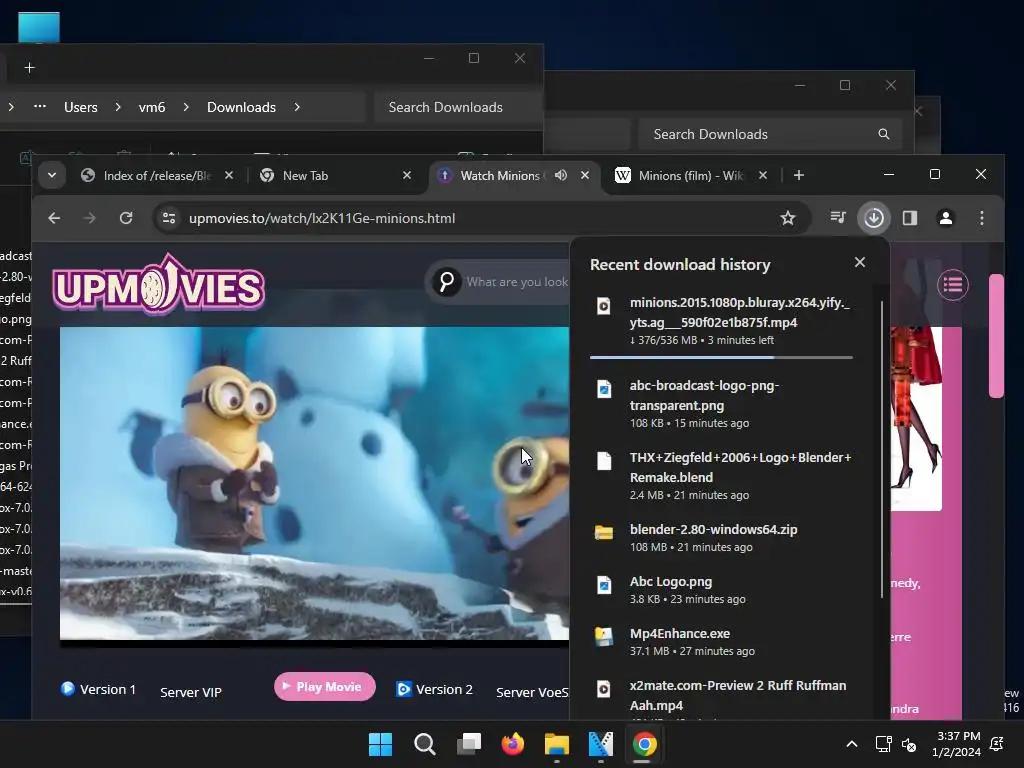Open Abc Logo.png download entry
Image resolution: width=1024 pixels, height=768 pixels.
tap(721, 590)
